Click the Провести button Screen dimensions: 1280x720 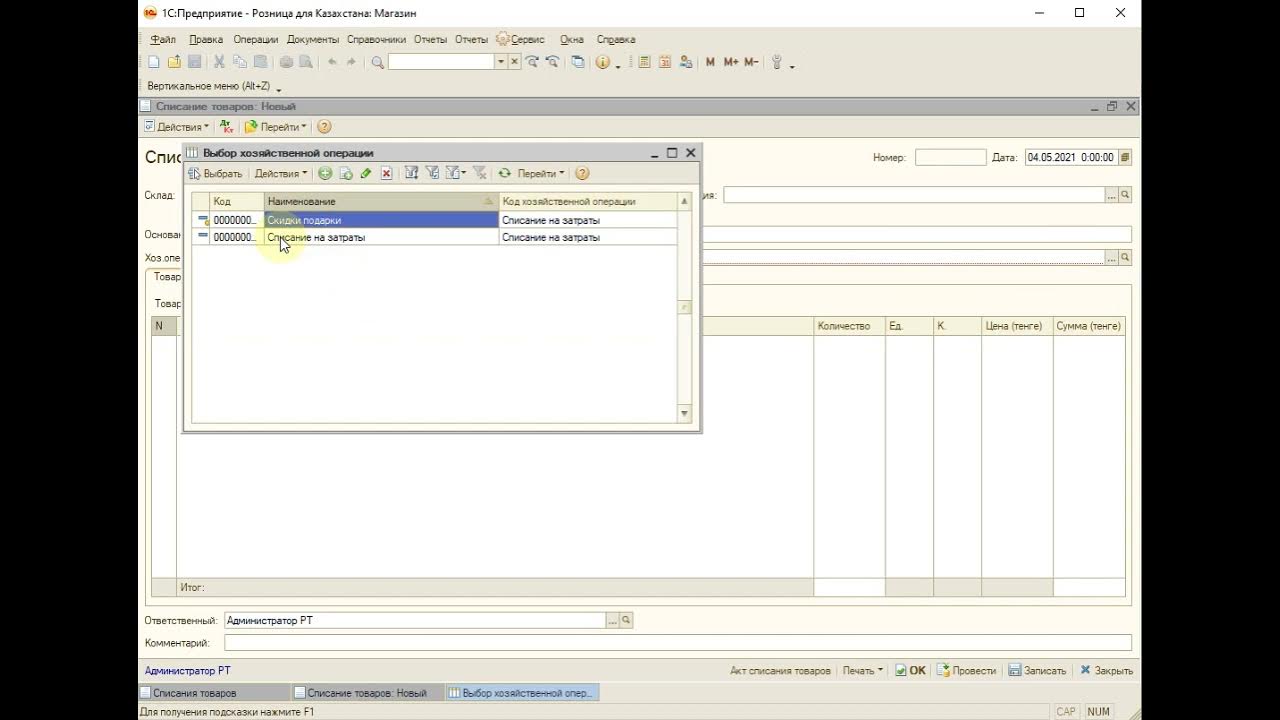coord(965,671)
